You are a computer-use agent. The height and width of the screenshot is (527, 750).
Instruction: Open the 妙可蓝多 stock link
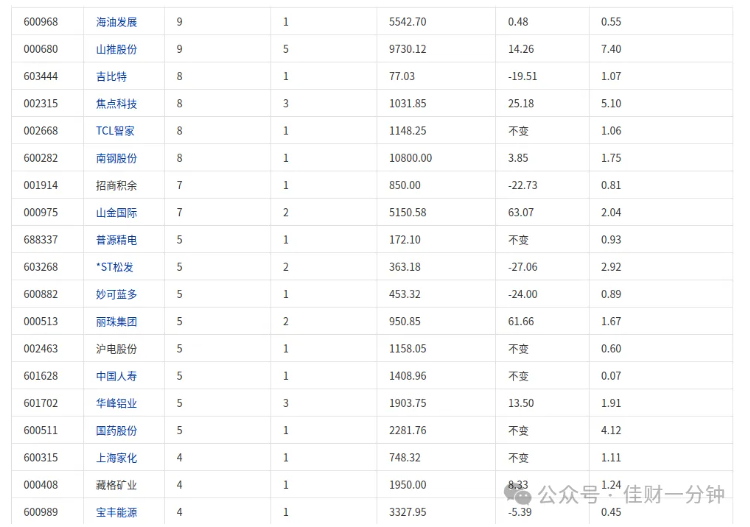pos(116,295)
